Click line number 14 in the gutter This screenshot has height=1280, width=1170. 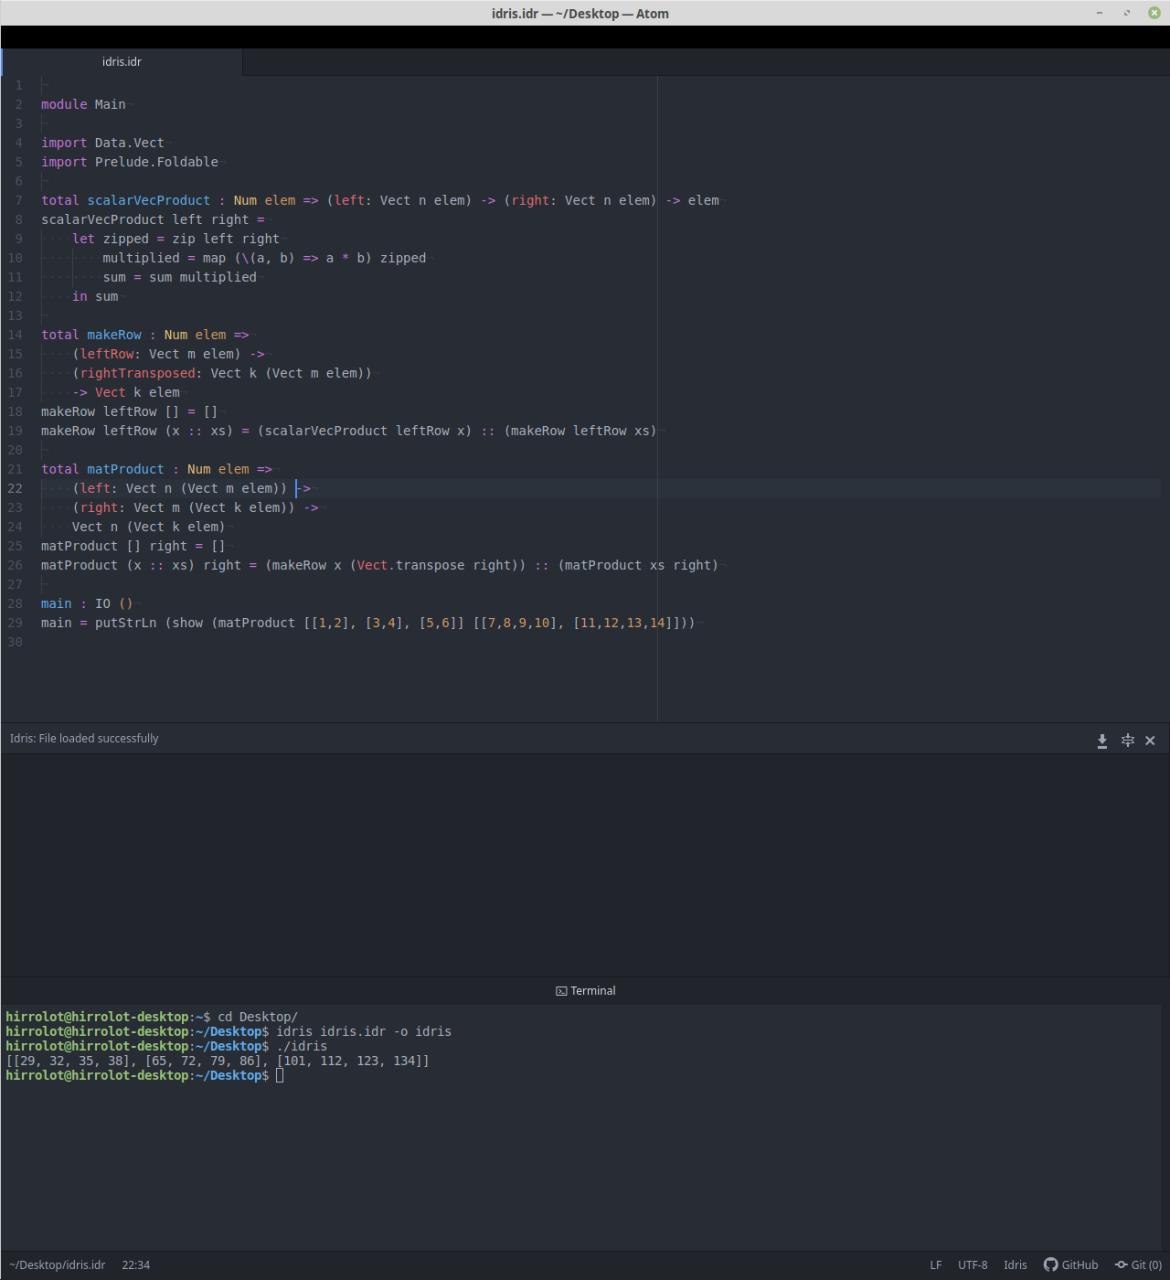pyautogui.click(x=15, y=335)
